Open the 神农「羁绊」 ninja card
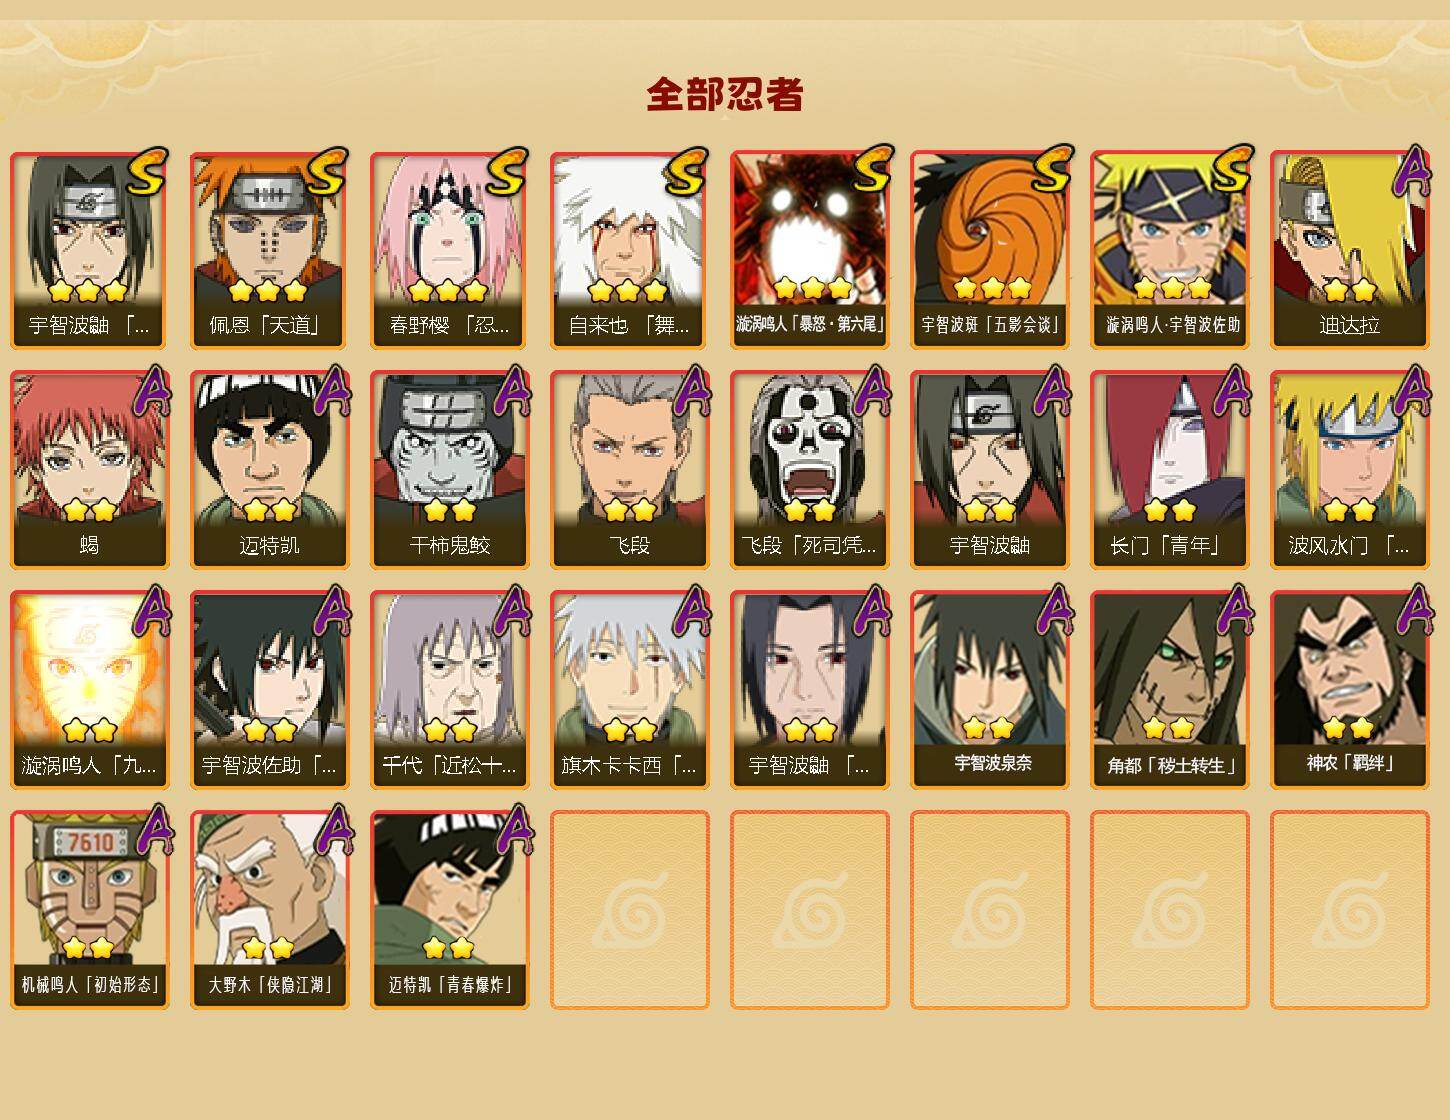1450x1120 pixels. click(x=1349, y=690)
